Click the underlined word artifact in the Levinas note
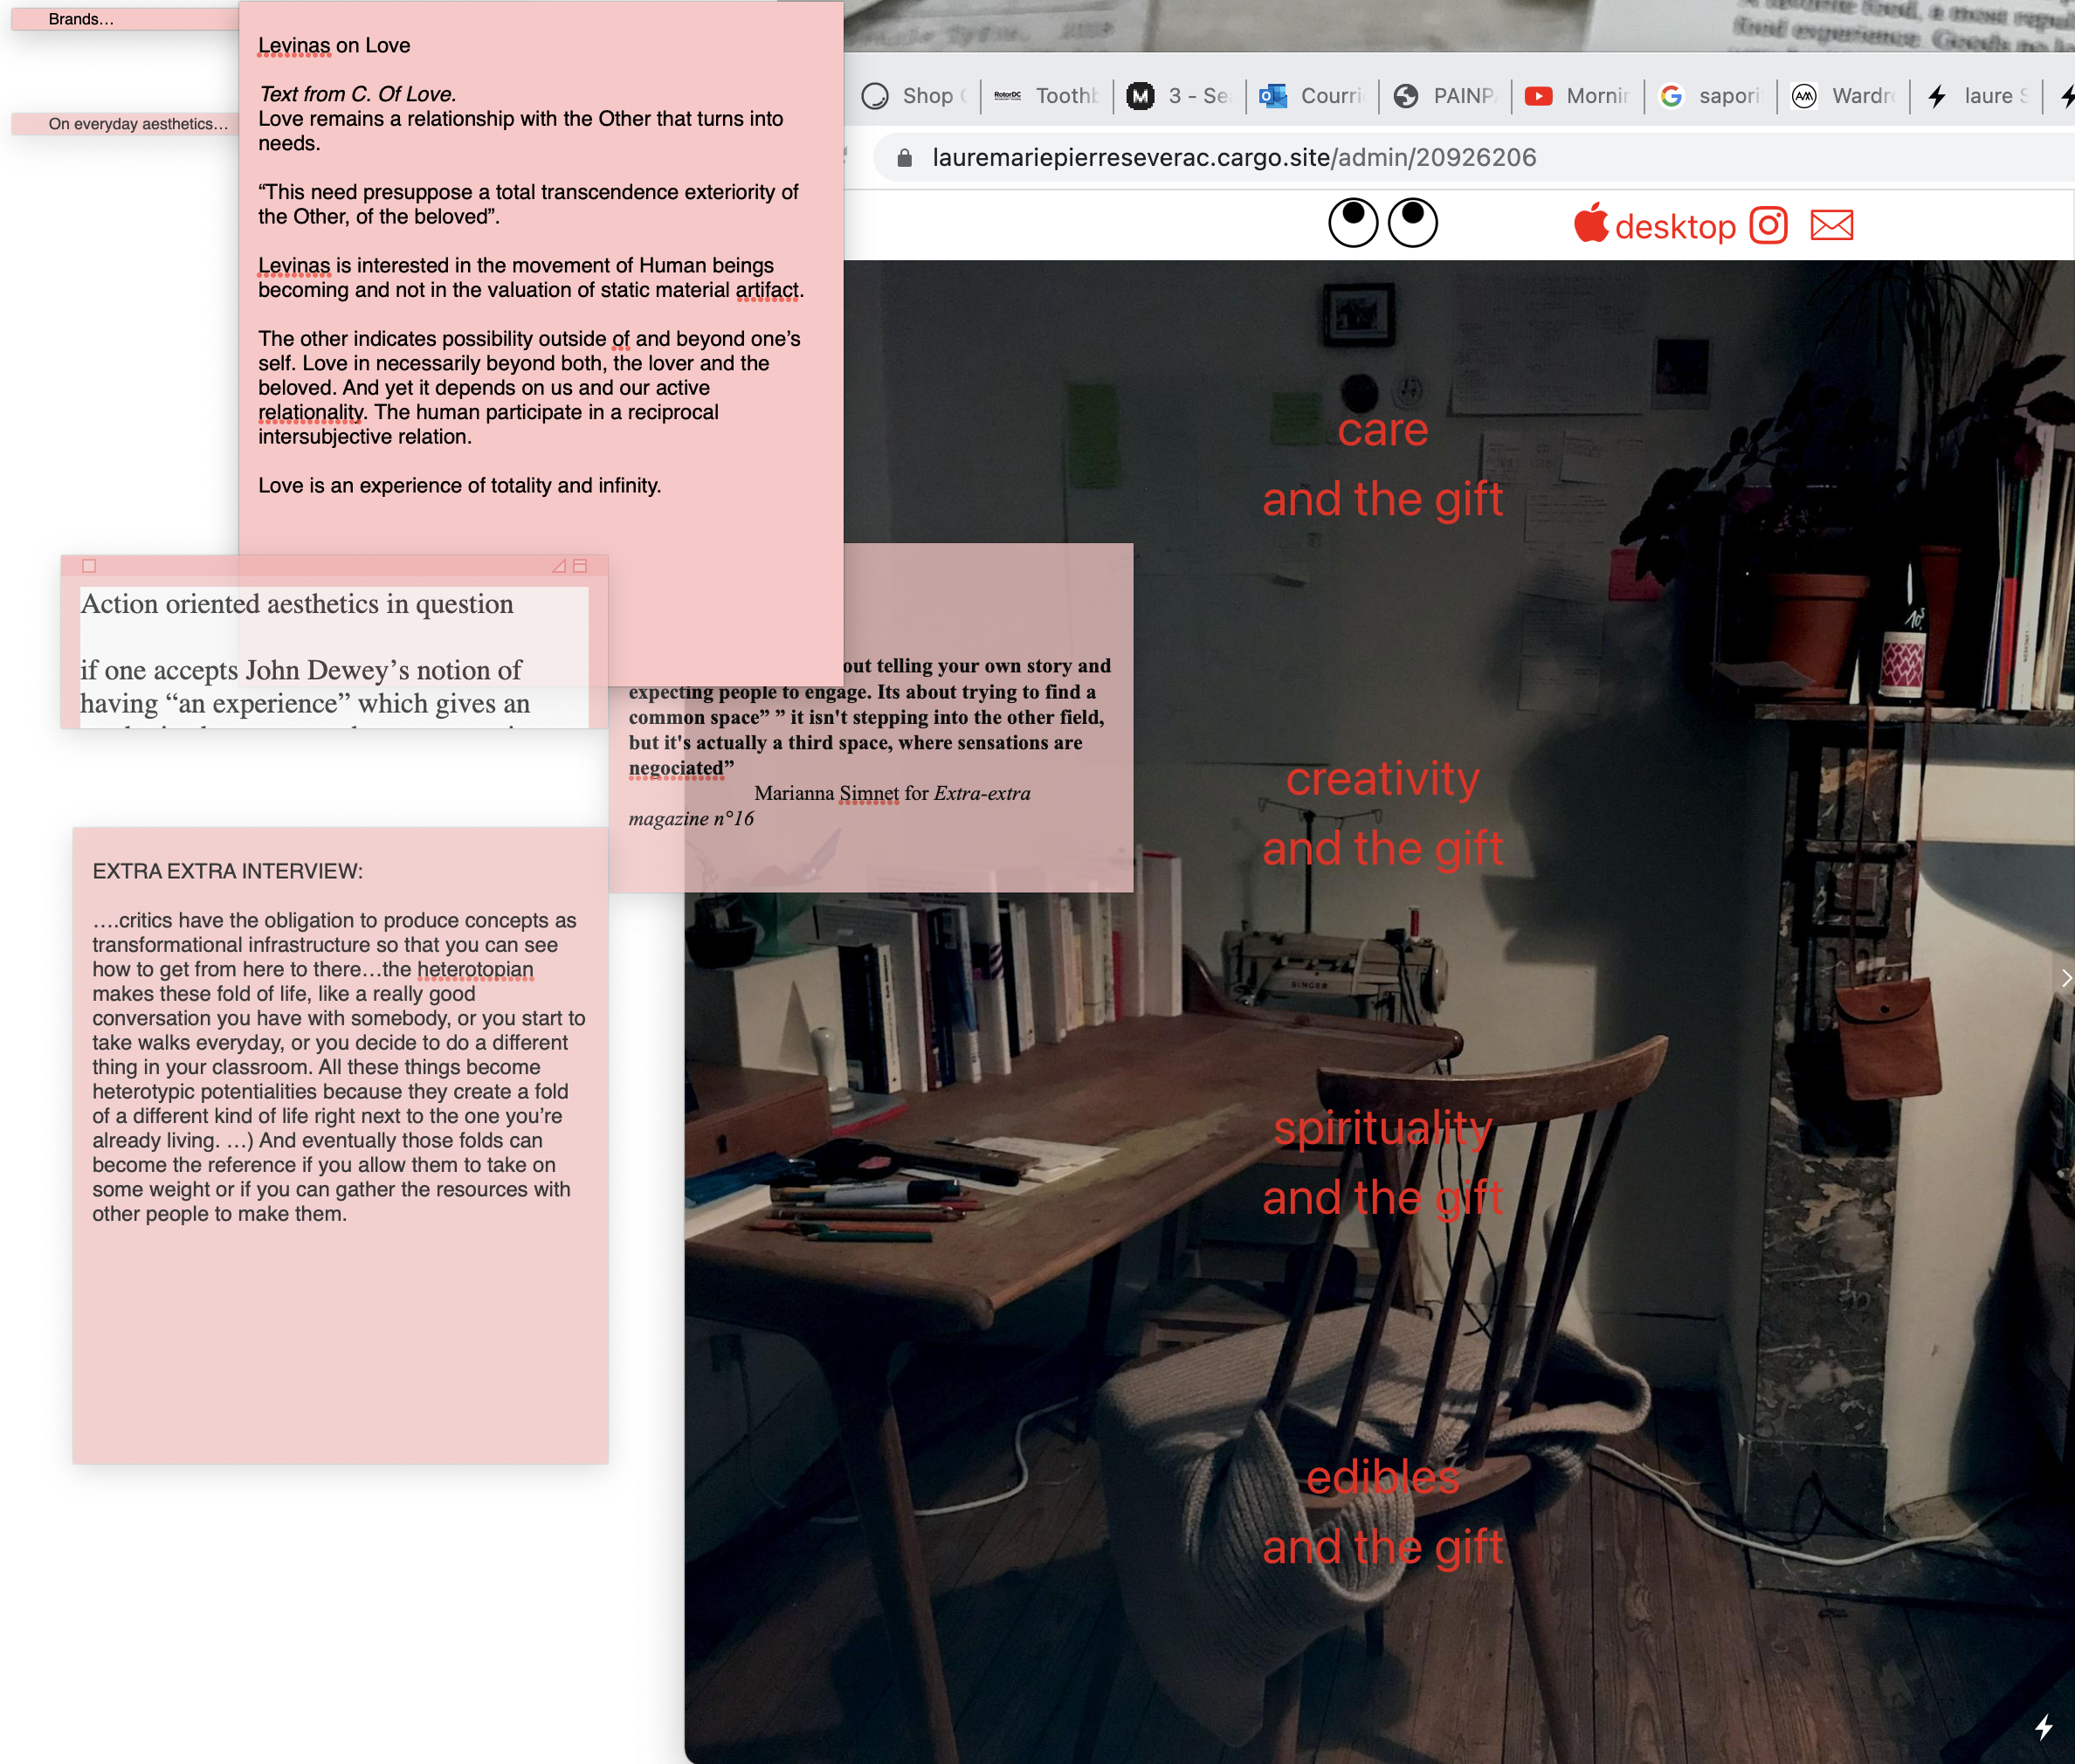Image resolution: width=2075 pixels, height=1764 pixels. coord(767,290)
